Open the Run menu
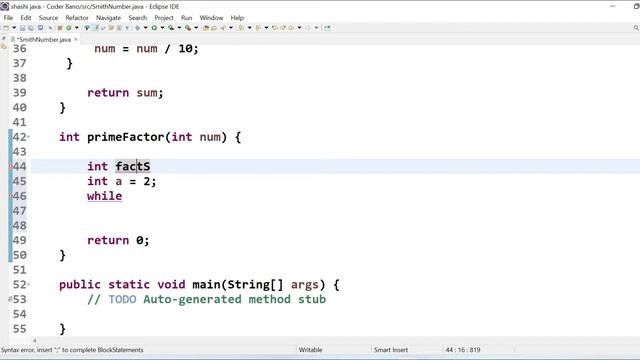 point(187,18)
